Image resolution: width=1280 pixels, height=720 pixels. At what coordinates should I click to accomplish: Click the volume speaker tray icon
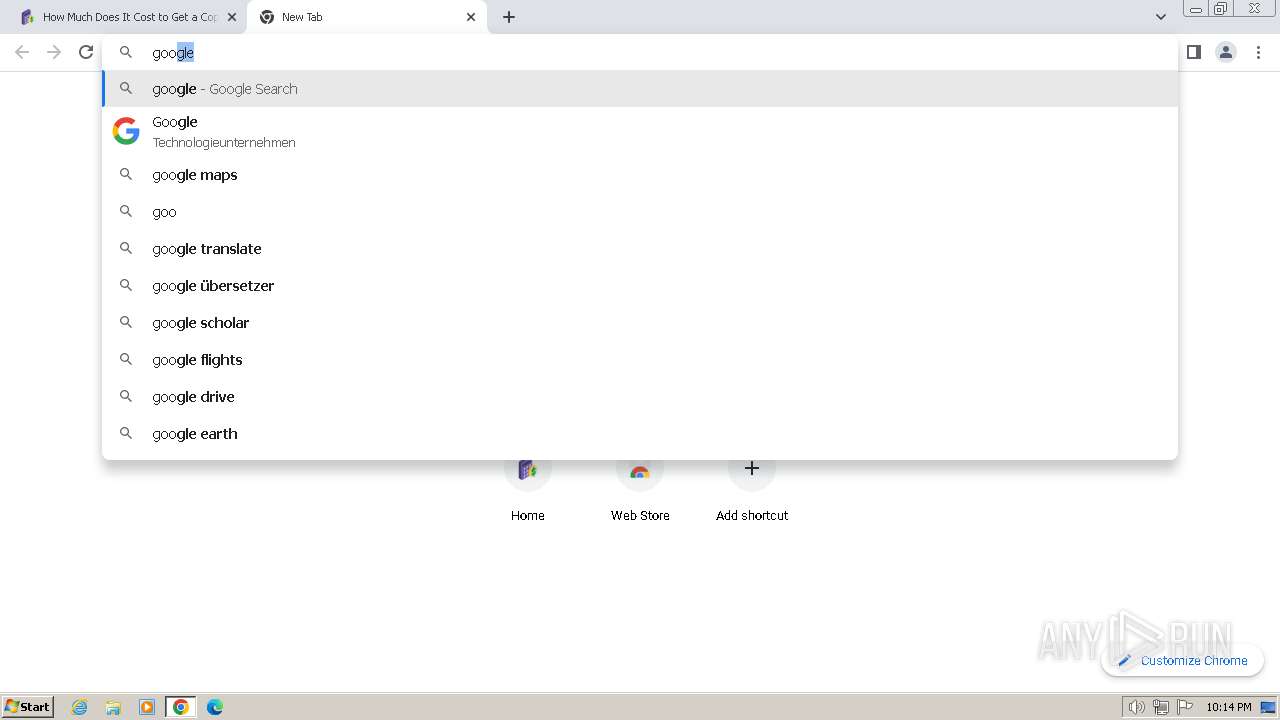(1136, 707)
